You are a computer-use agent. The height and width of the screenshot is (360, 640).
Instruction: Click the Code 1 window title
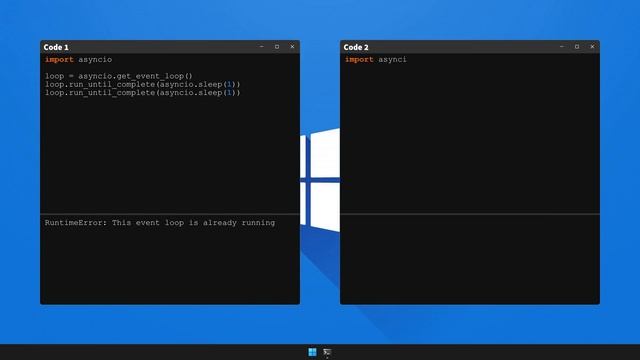tap(56, 47)
